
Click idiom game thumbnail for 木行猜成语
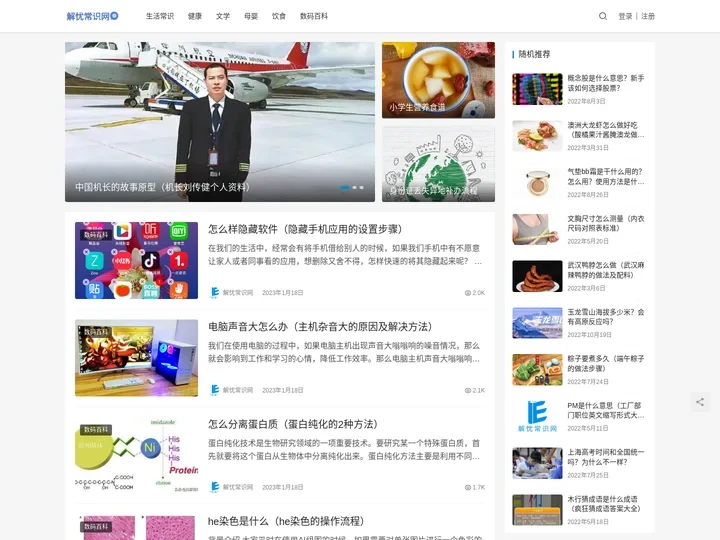[x=537, y=510]
